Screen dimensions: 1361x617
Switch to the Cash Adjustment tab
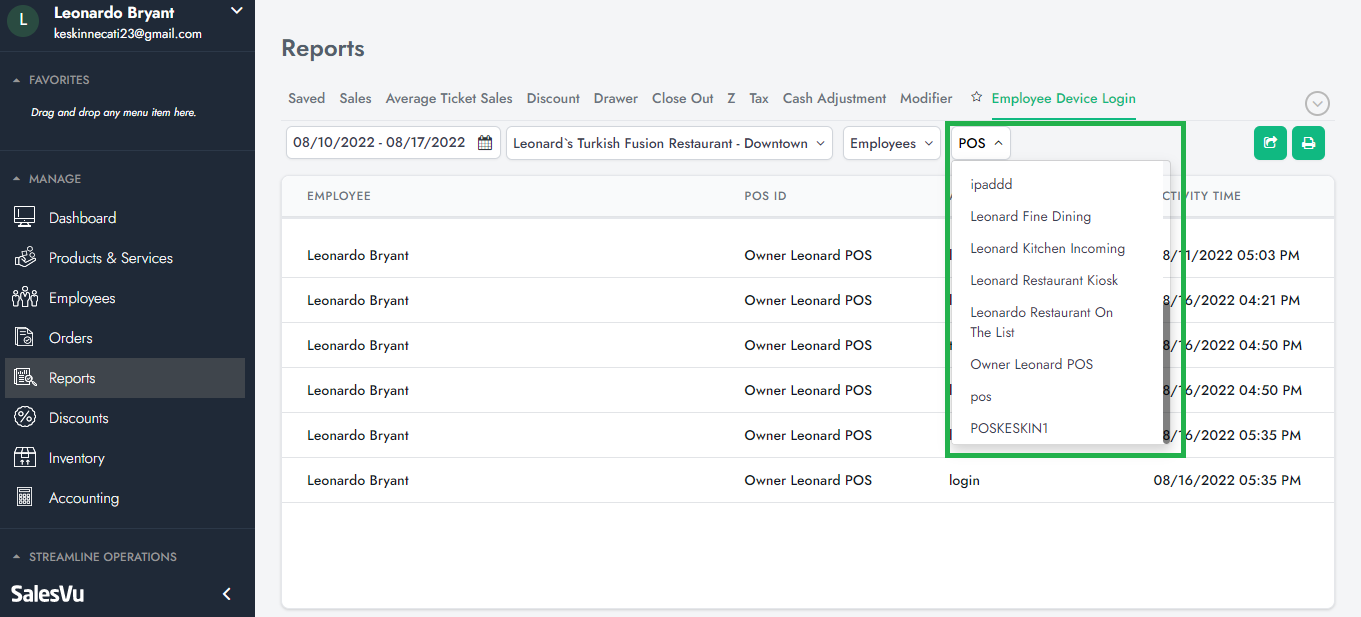(x=834, y=98)
